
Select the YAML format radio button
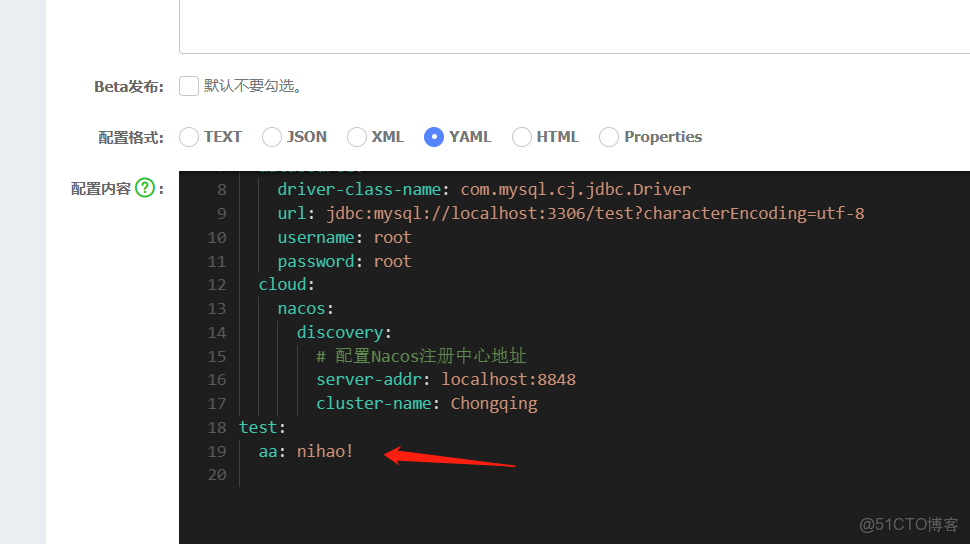[x=434, y=137]
